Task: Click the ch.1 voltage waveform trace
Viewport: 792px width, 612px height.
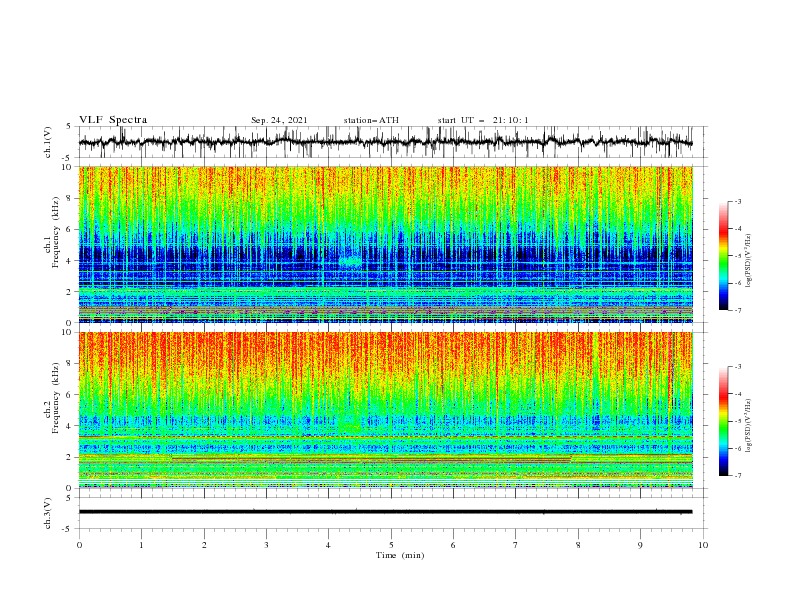Action: pyautogui.click(x=385, y=142)
